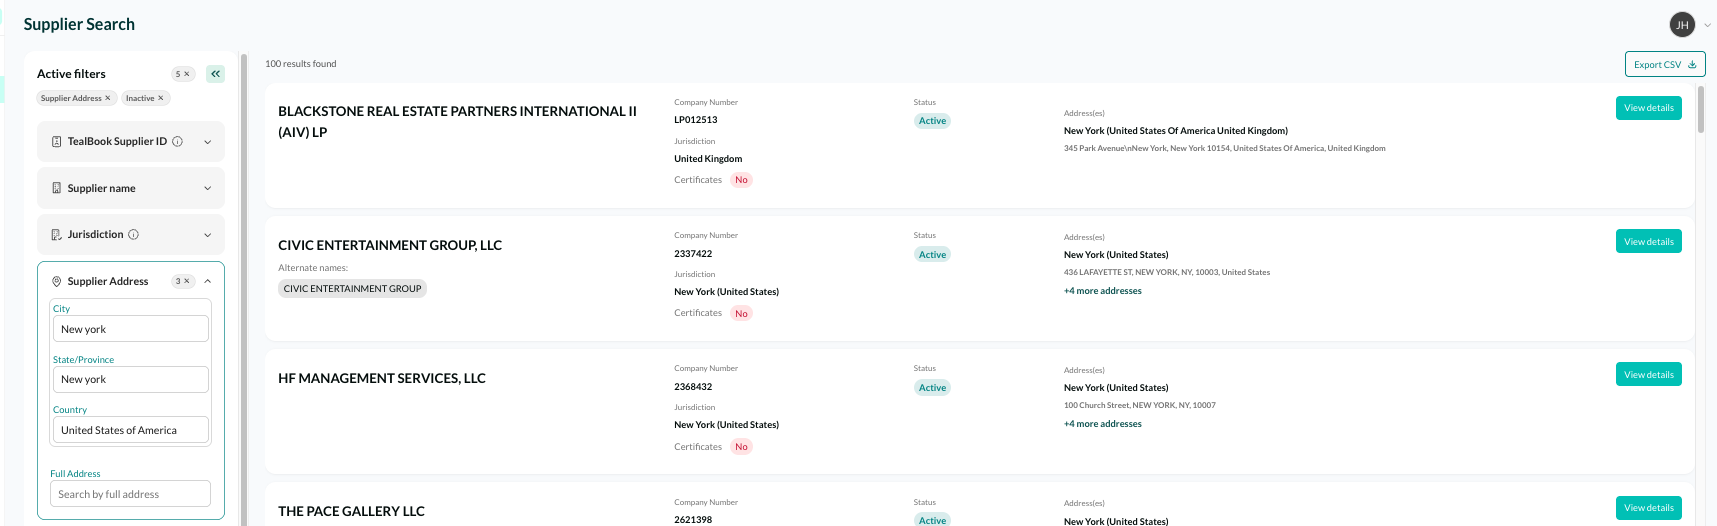Expand the Jurisdiction filter section

tap(208, 235)
